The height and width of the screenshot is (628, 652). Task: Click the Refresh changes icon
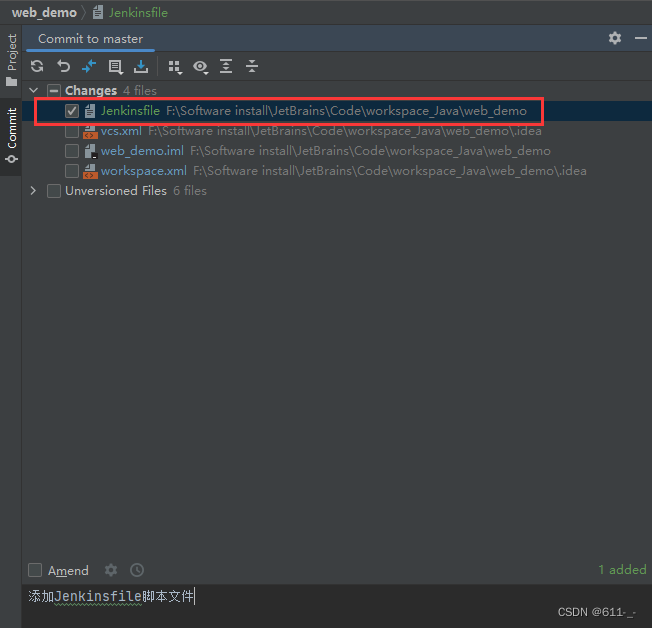pyautogui.click(x=37, y=66)
